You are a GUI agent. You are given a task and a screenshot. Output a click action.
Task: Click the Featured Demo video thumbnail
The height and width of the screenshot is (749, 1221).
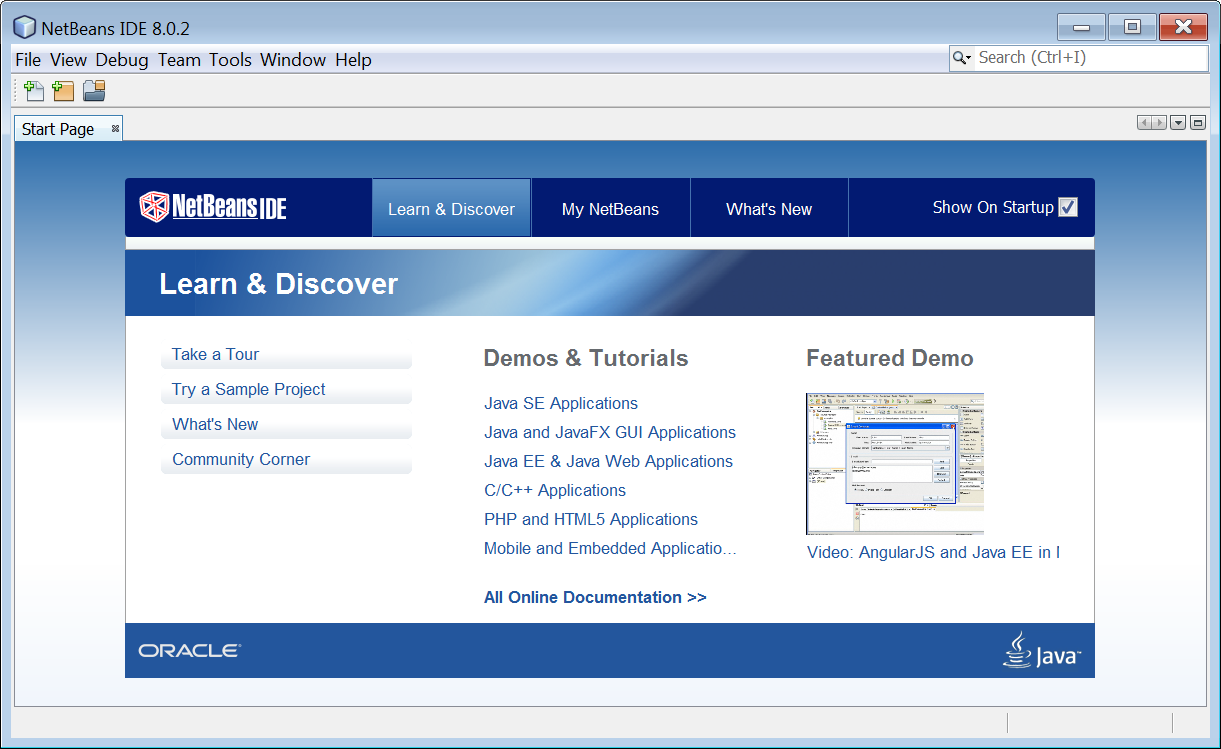[x=895, y=464]
